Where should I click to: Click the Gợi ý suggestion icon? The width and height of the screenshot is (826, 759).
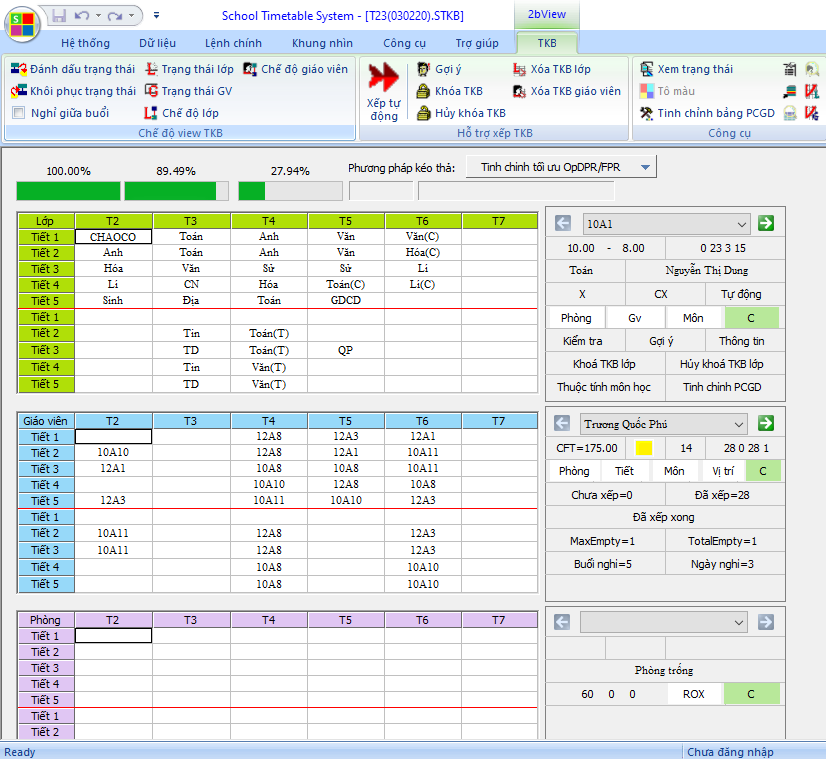(x=422, y=69)
